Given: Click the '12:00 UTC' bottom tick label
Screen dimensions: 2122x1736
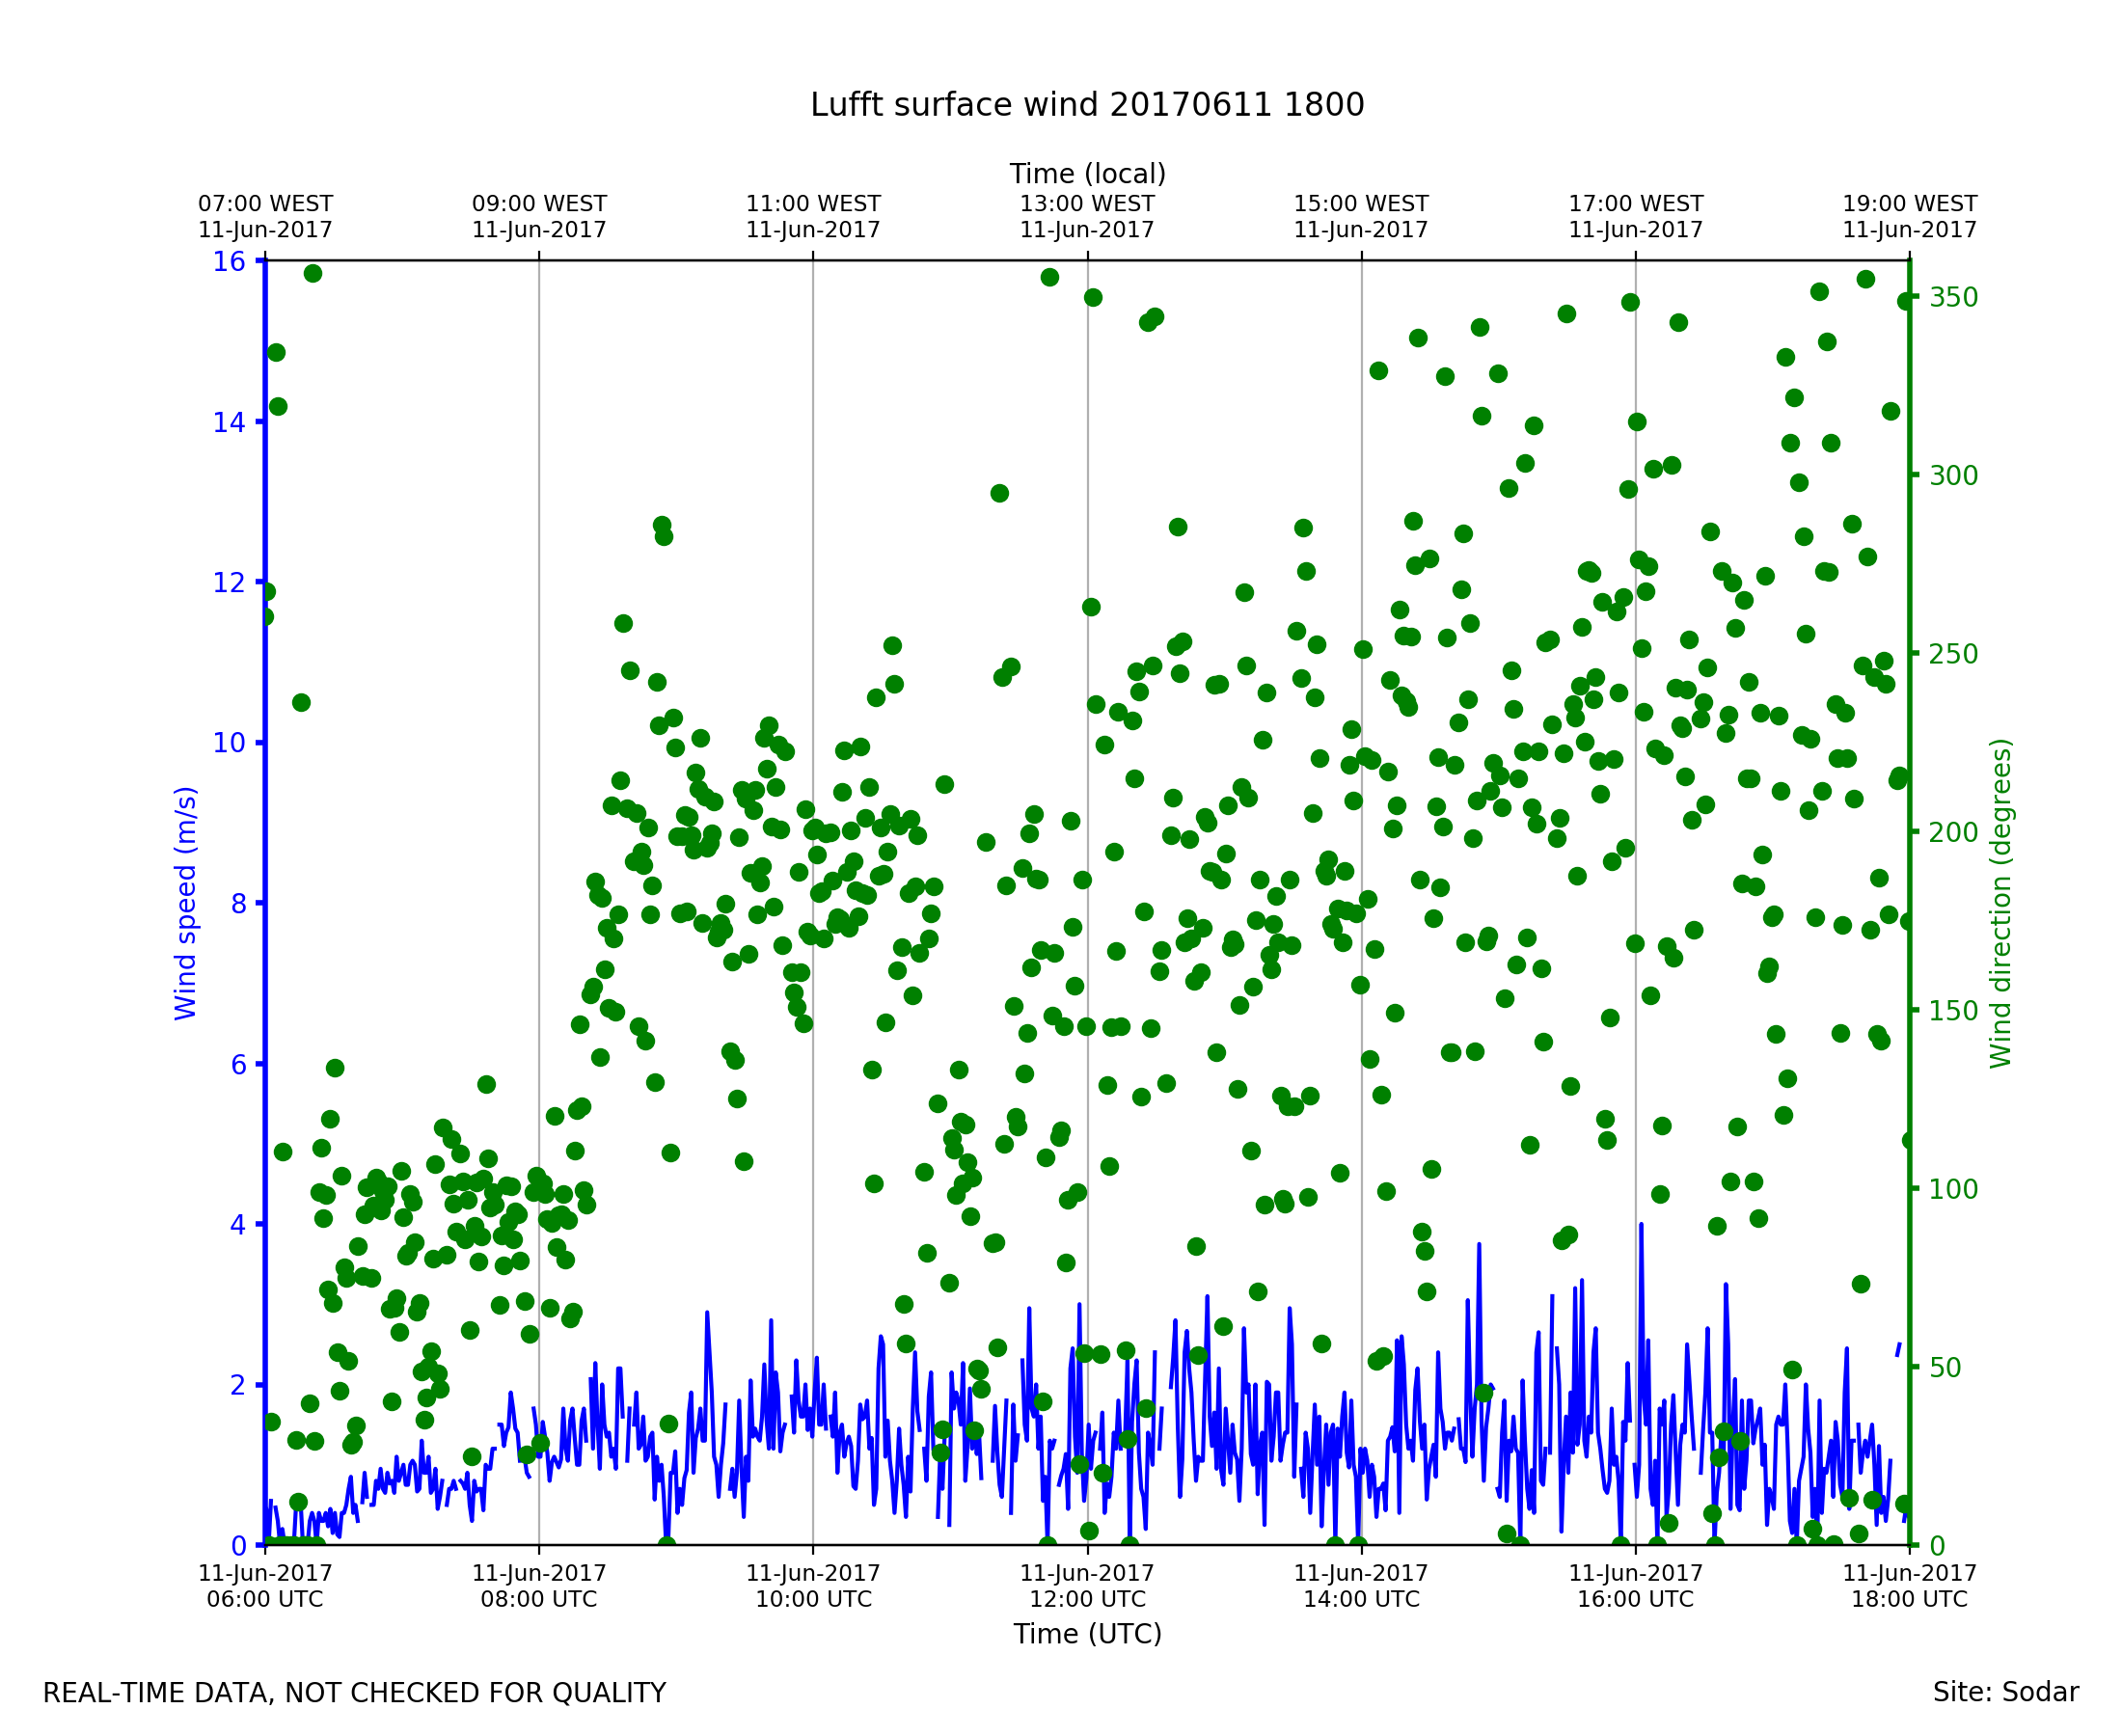Looking at the screenshot, I should coord(1087,1599).
